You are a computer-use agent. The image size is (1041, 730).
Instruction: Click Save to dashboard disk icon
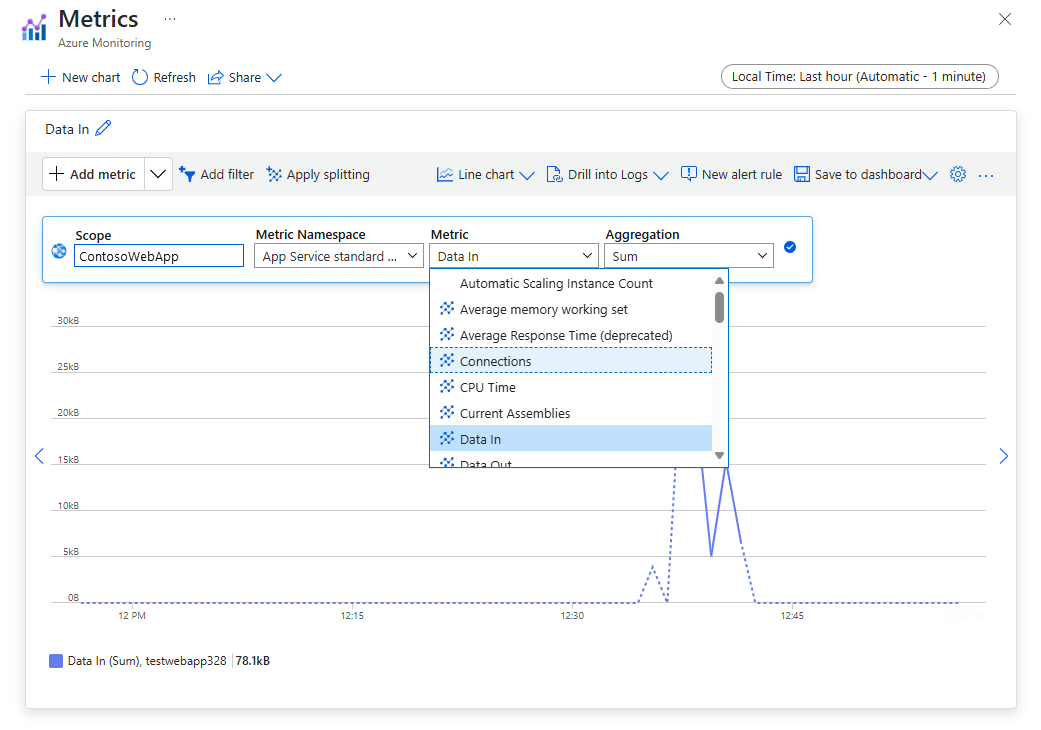click(x=802, y=174)
